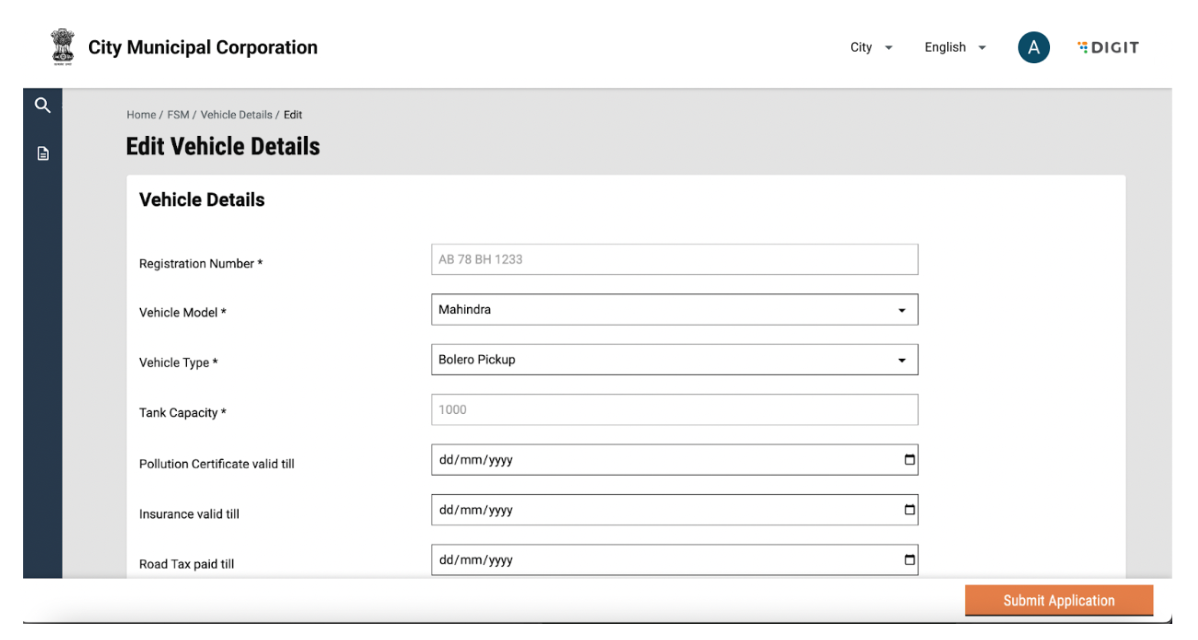Click the Registration Number input field
This screenshot has height=640, width=1198.
[x=673, y=260]
